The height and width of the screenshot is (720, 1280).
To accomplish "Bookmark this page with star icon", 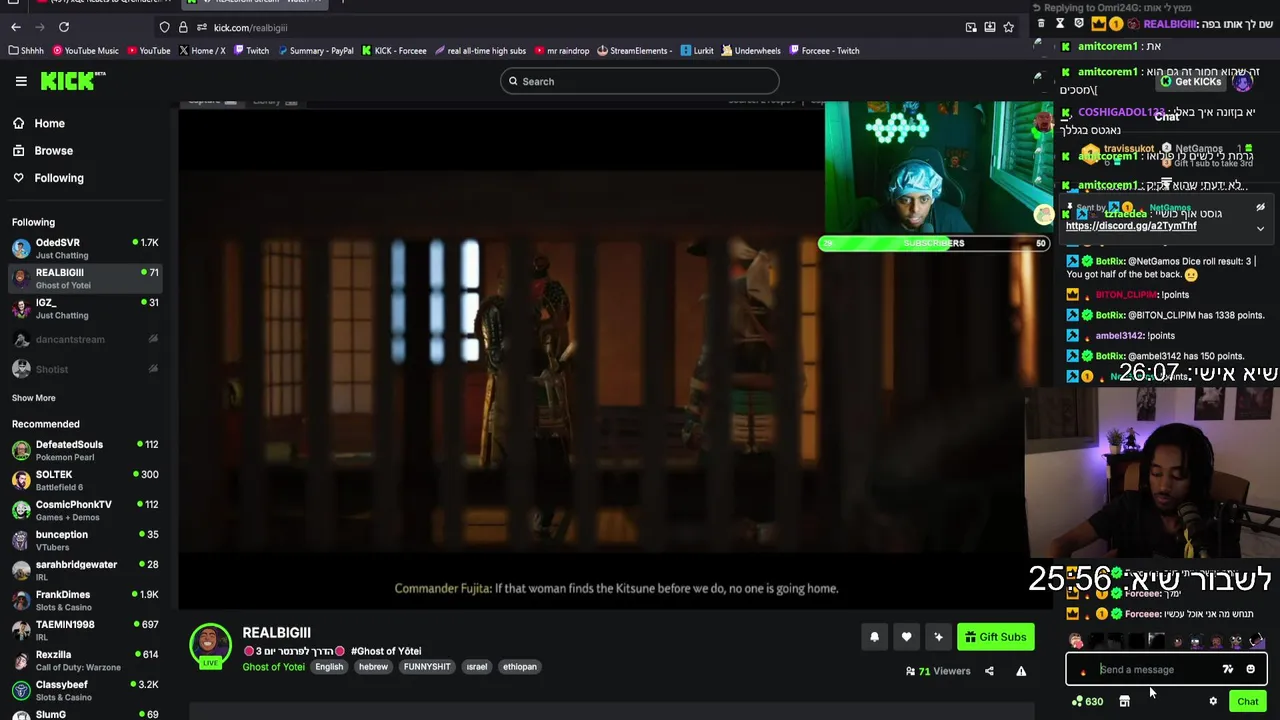I will (1008, 27).
